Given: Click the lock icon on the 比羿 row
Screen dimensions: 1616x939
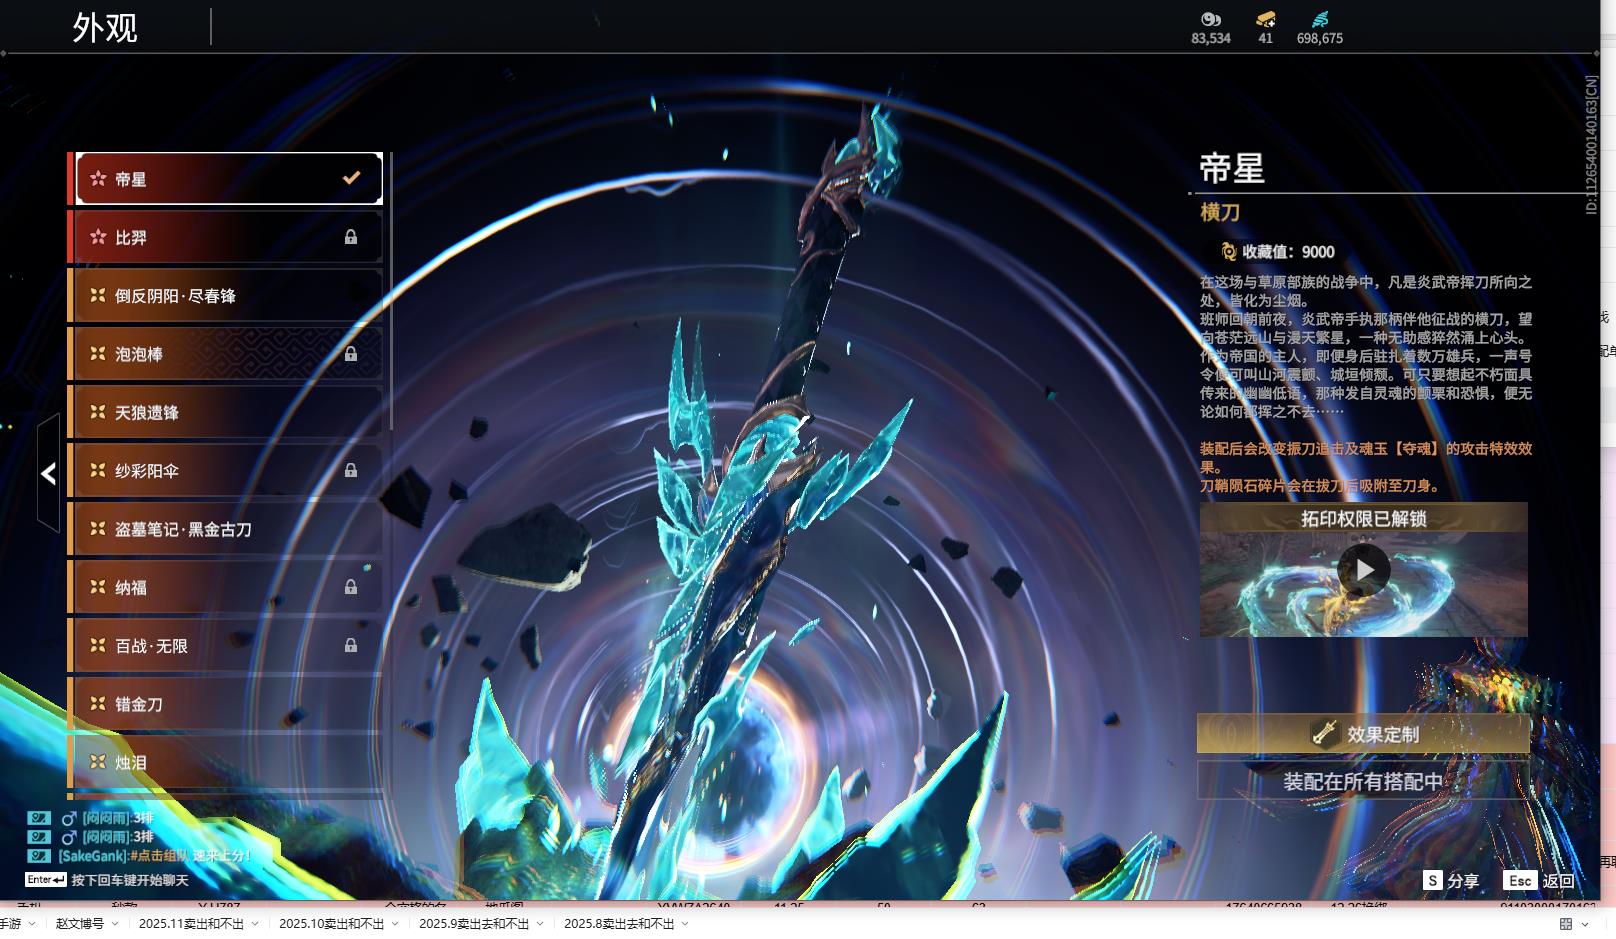Looking at the screenshot, I should 351,237.
